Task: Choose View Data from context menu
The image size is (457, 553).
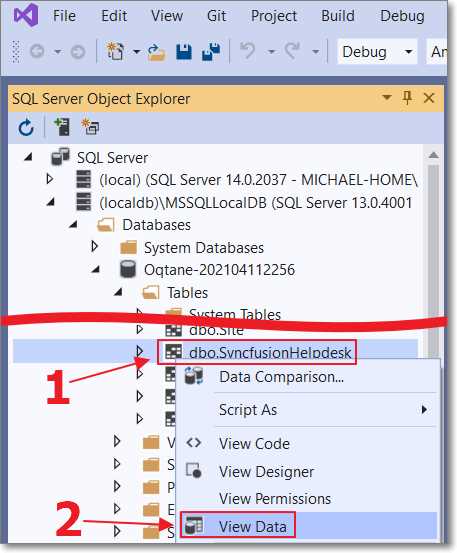Action: pos(252,527)
